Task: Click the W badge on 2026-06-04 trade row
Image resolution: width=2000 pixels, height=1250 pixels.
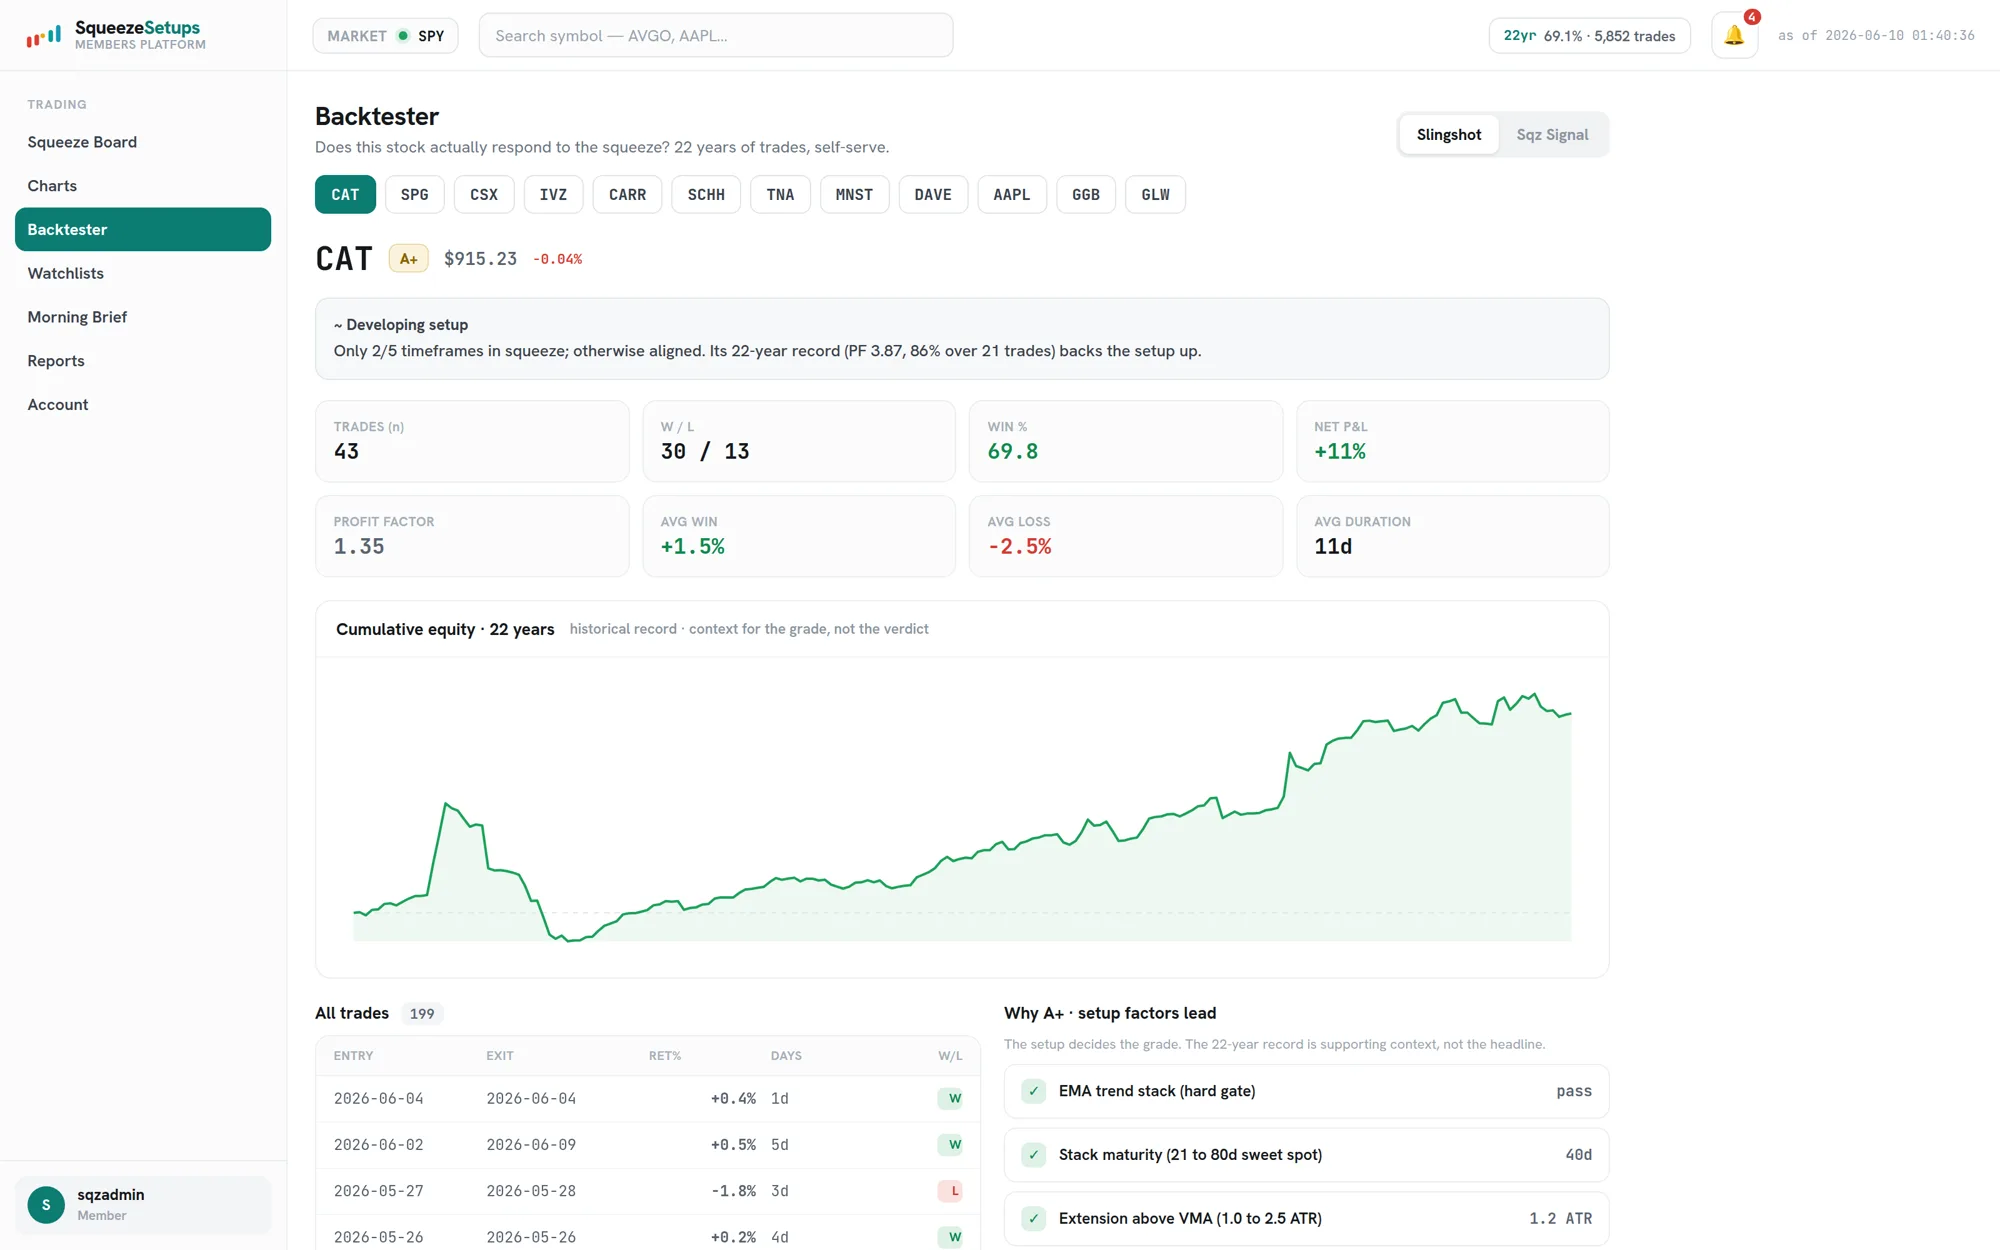Action: (x=950, y=1098)
